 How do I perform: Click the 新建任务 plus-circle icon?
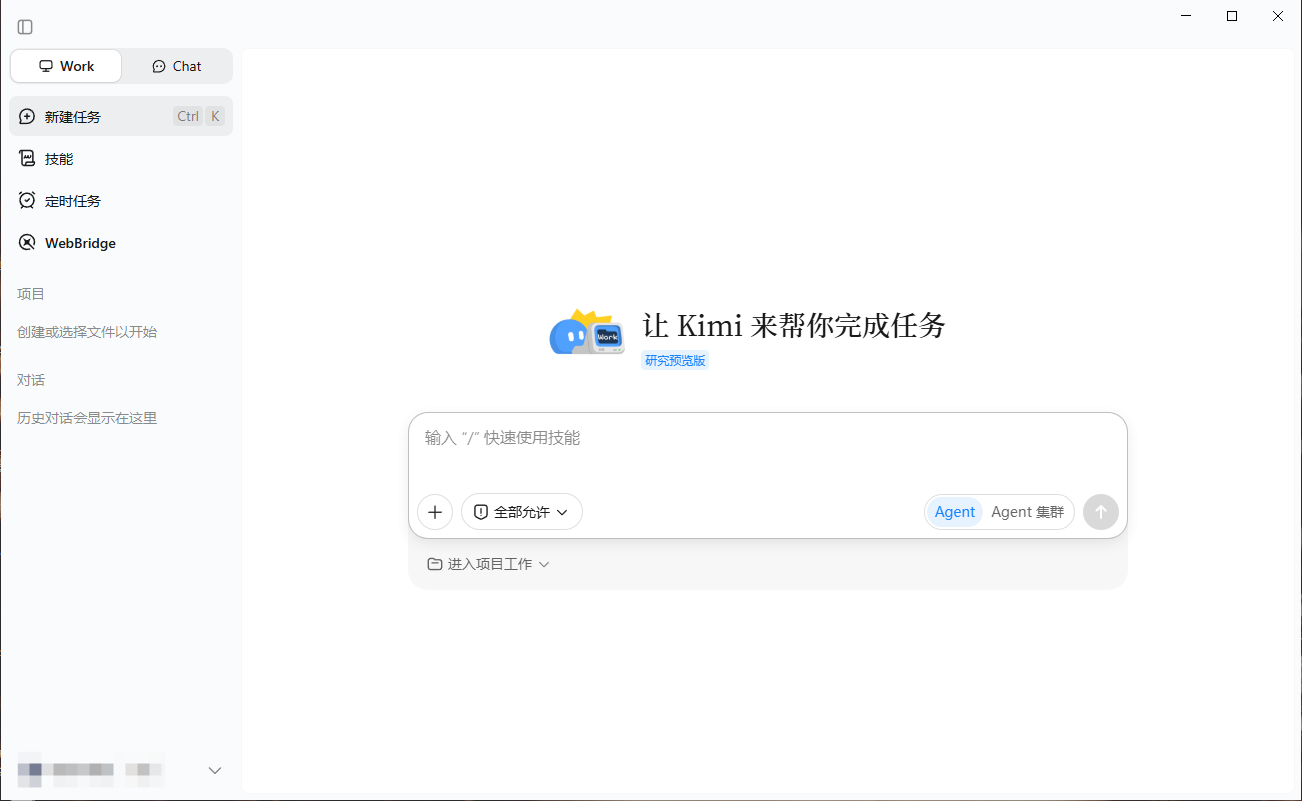[x=27, y=116]
